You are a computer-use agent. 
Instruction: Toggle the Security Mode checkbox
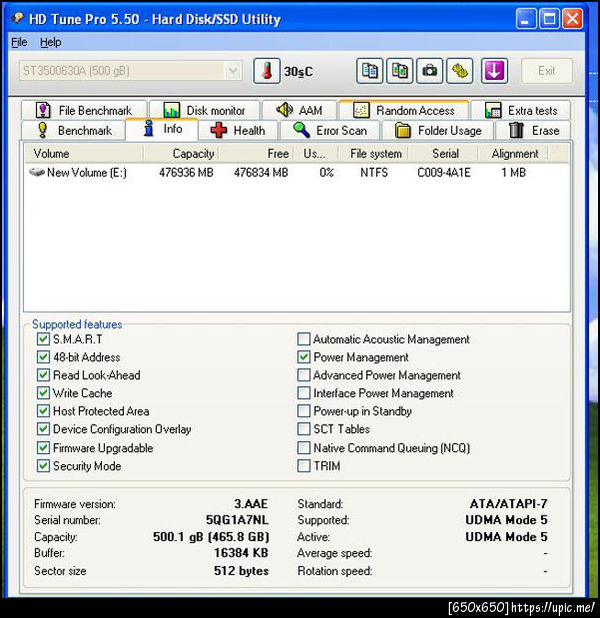(43, 466)
